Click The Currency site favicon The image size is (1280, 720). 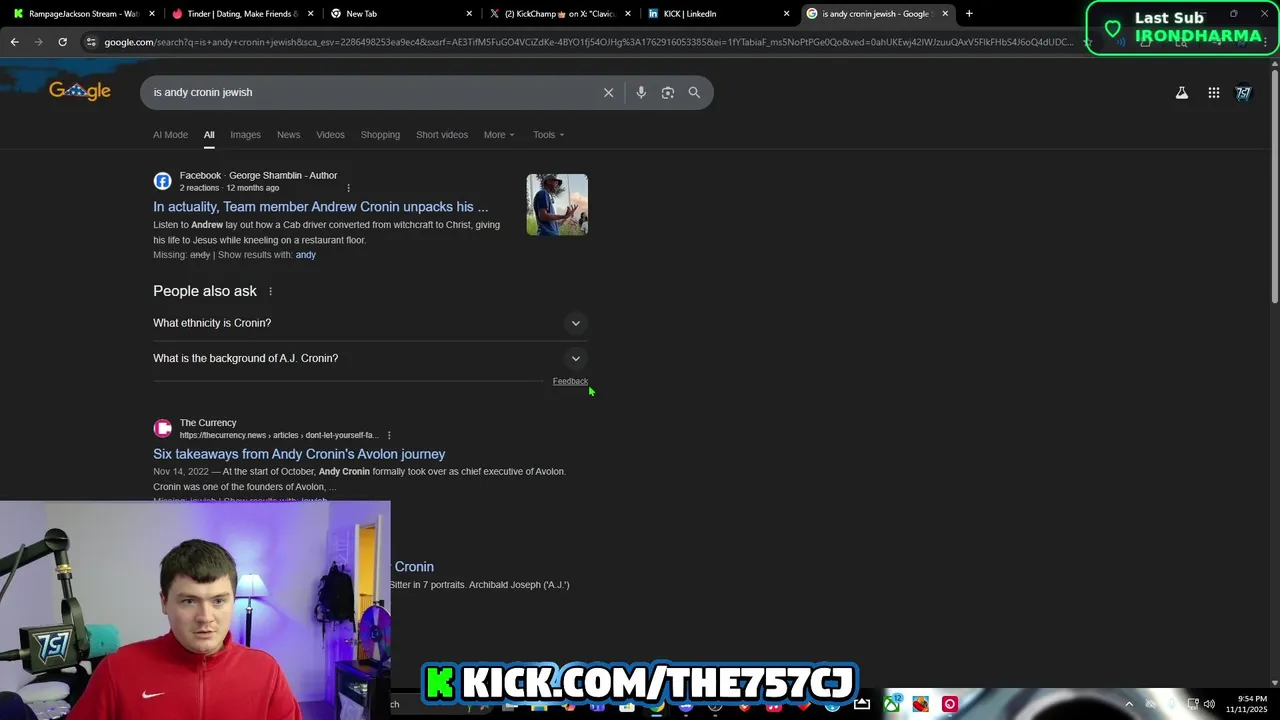pyautogui.click(x=162, y=428)
